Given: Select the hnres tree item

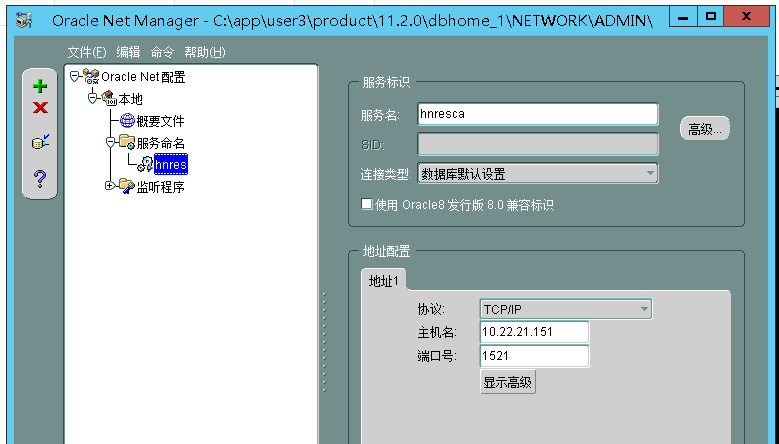Looking at the screenshot, I should (x=171, y=164).
